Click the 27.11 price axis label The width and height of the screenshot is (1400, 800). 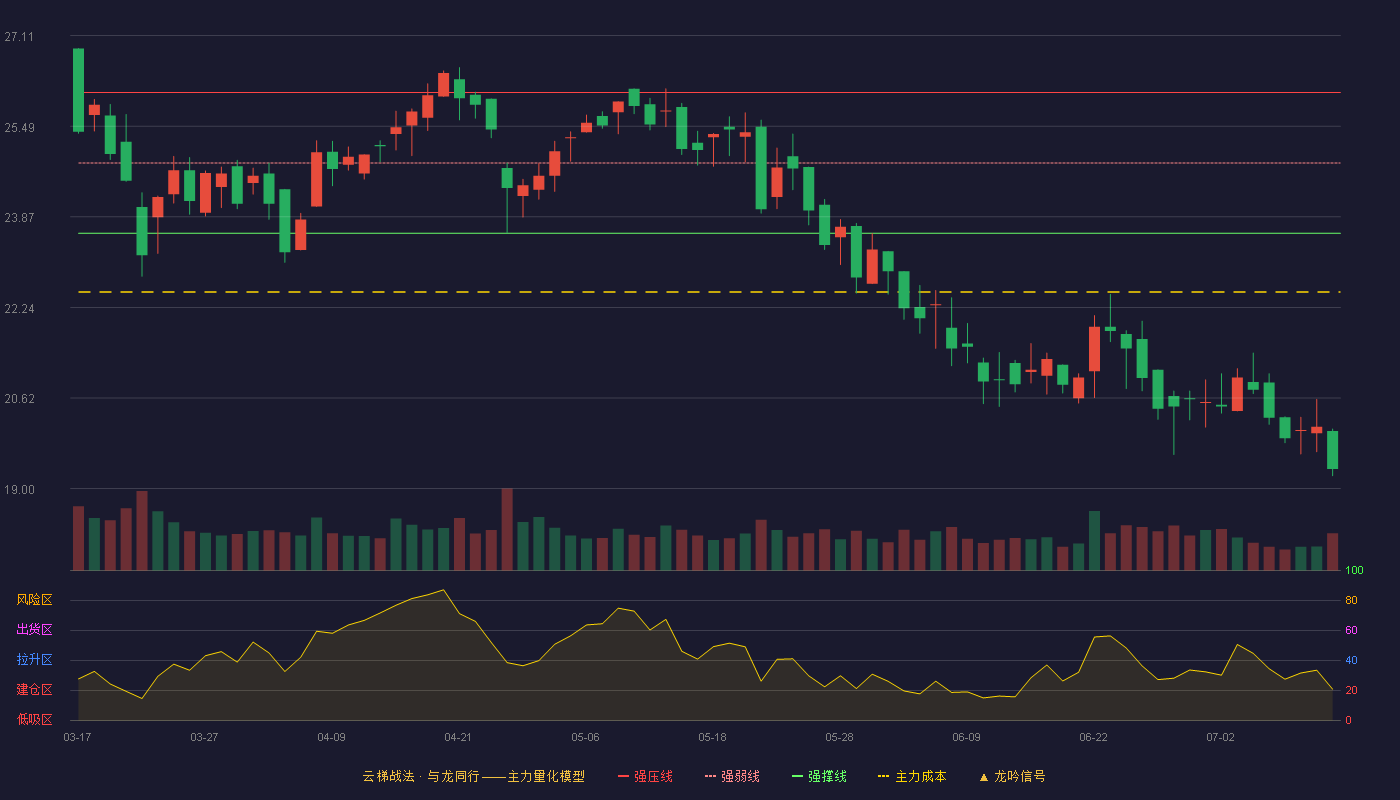(18, 37)
